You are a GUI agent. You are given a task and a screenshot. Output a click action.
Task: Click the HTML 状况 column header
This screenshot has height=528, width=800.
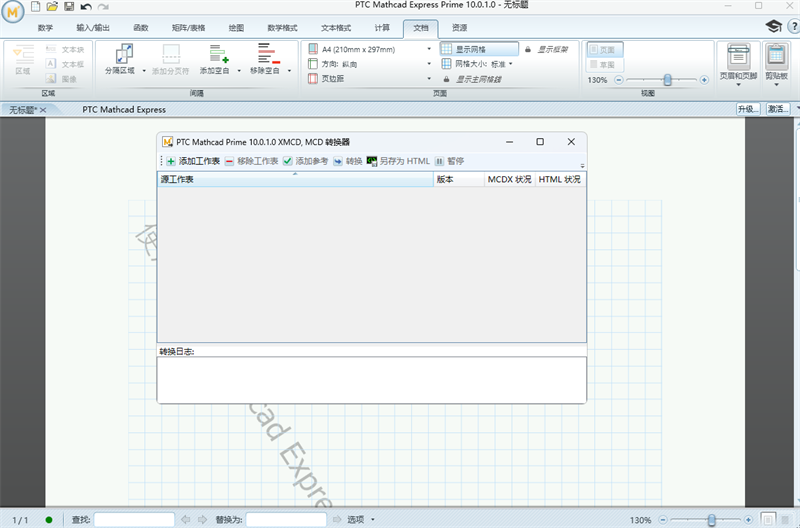tap(560, 179)
